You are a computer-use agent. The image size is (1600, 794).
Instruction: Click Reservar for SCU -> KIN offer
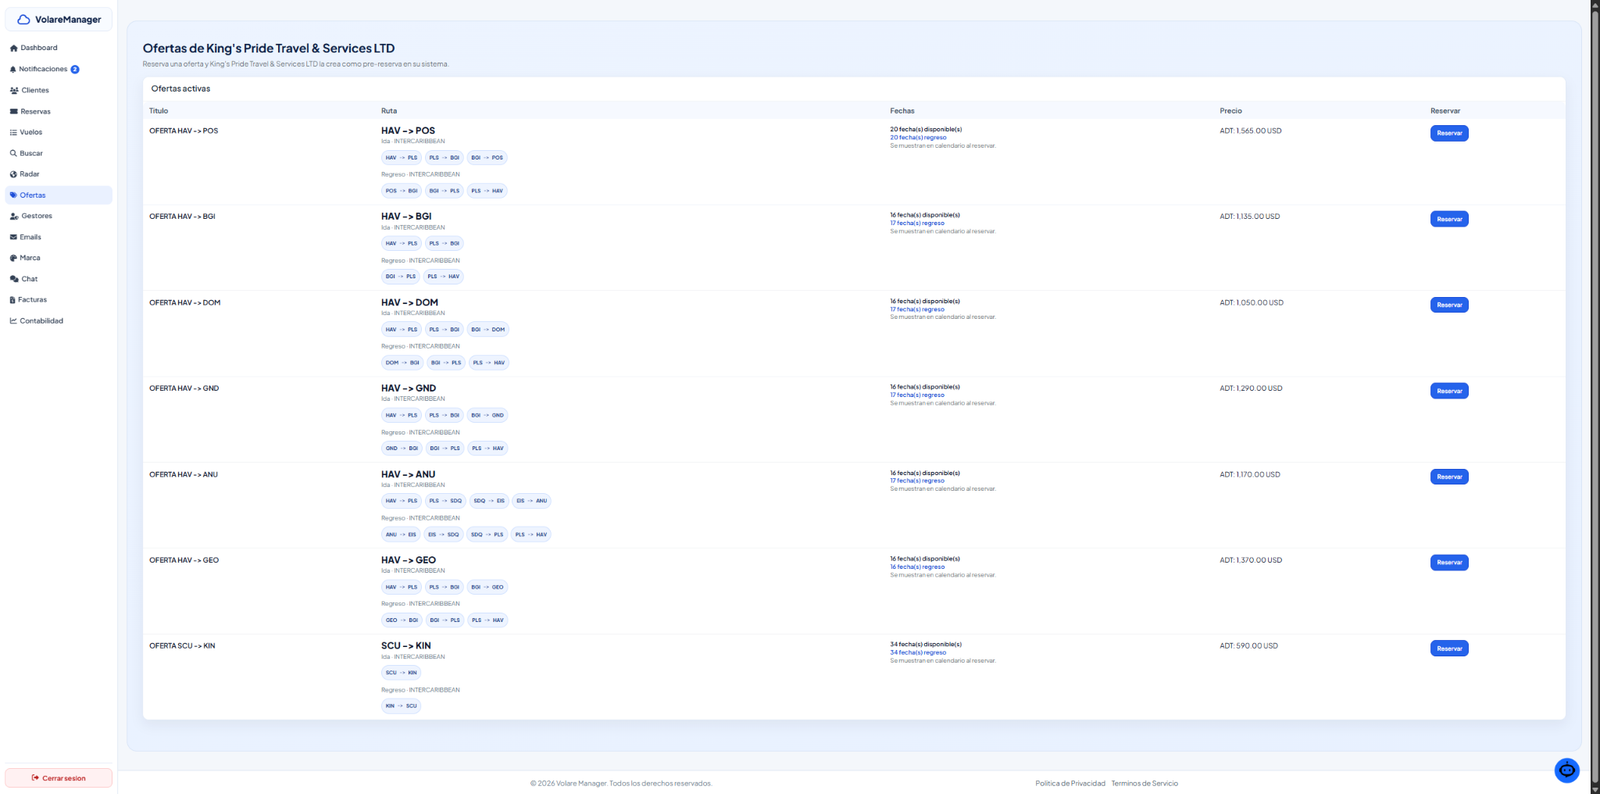pos(1449,649)
